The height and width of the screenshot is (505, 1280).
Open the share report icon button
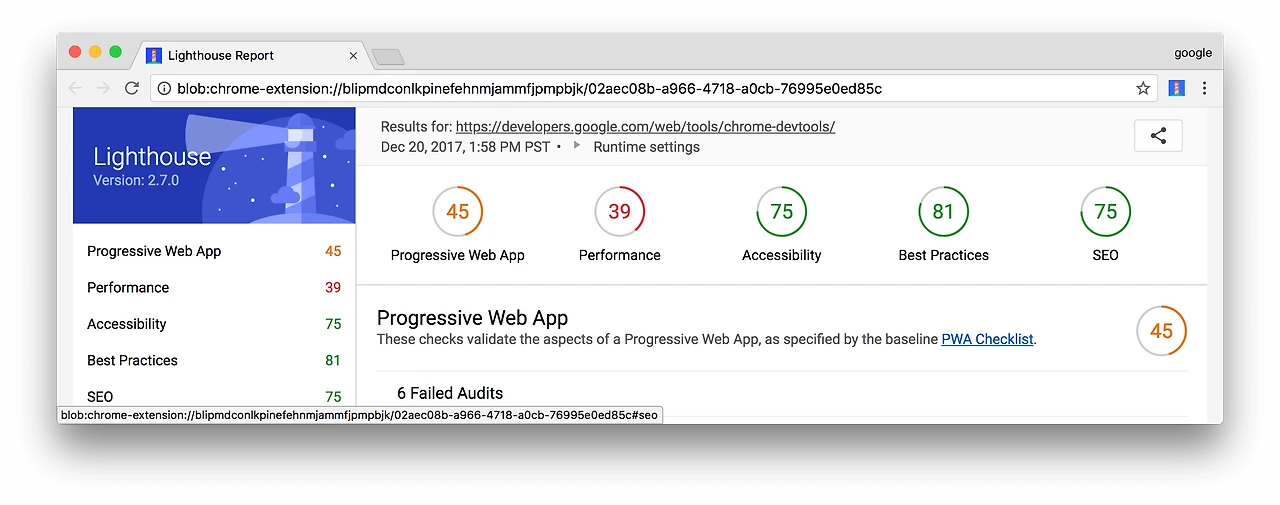1158,136
